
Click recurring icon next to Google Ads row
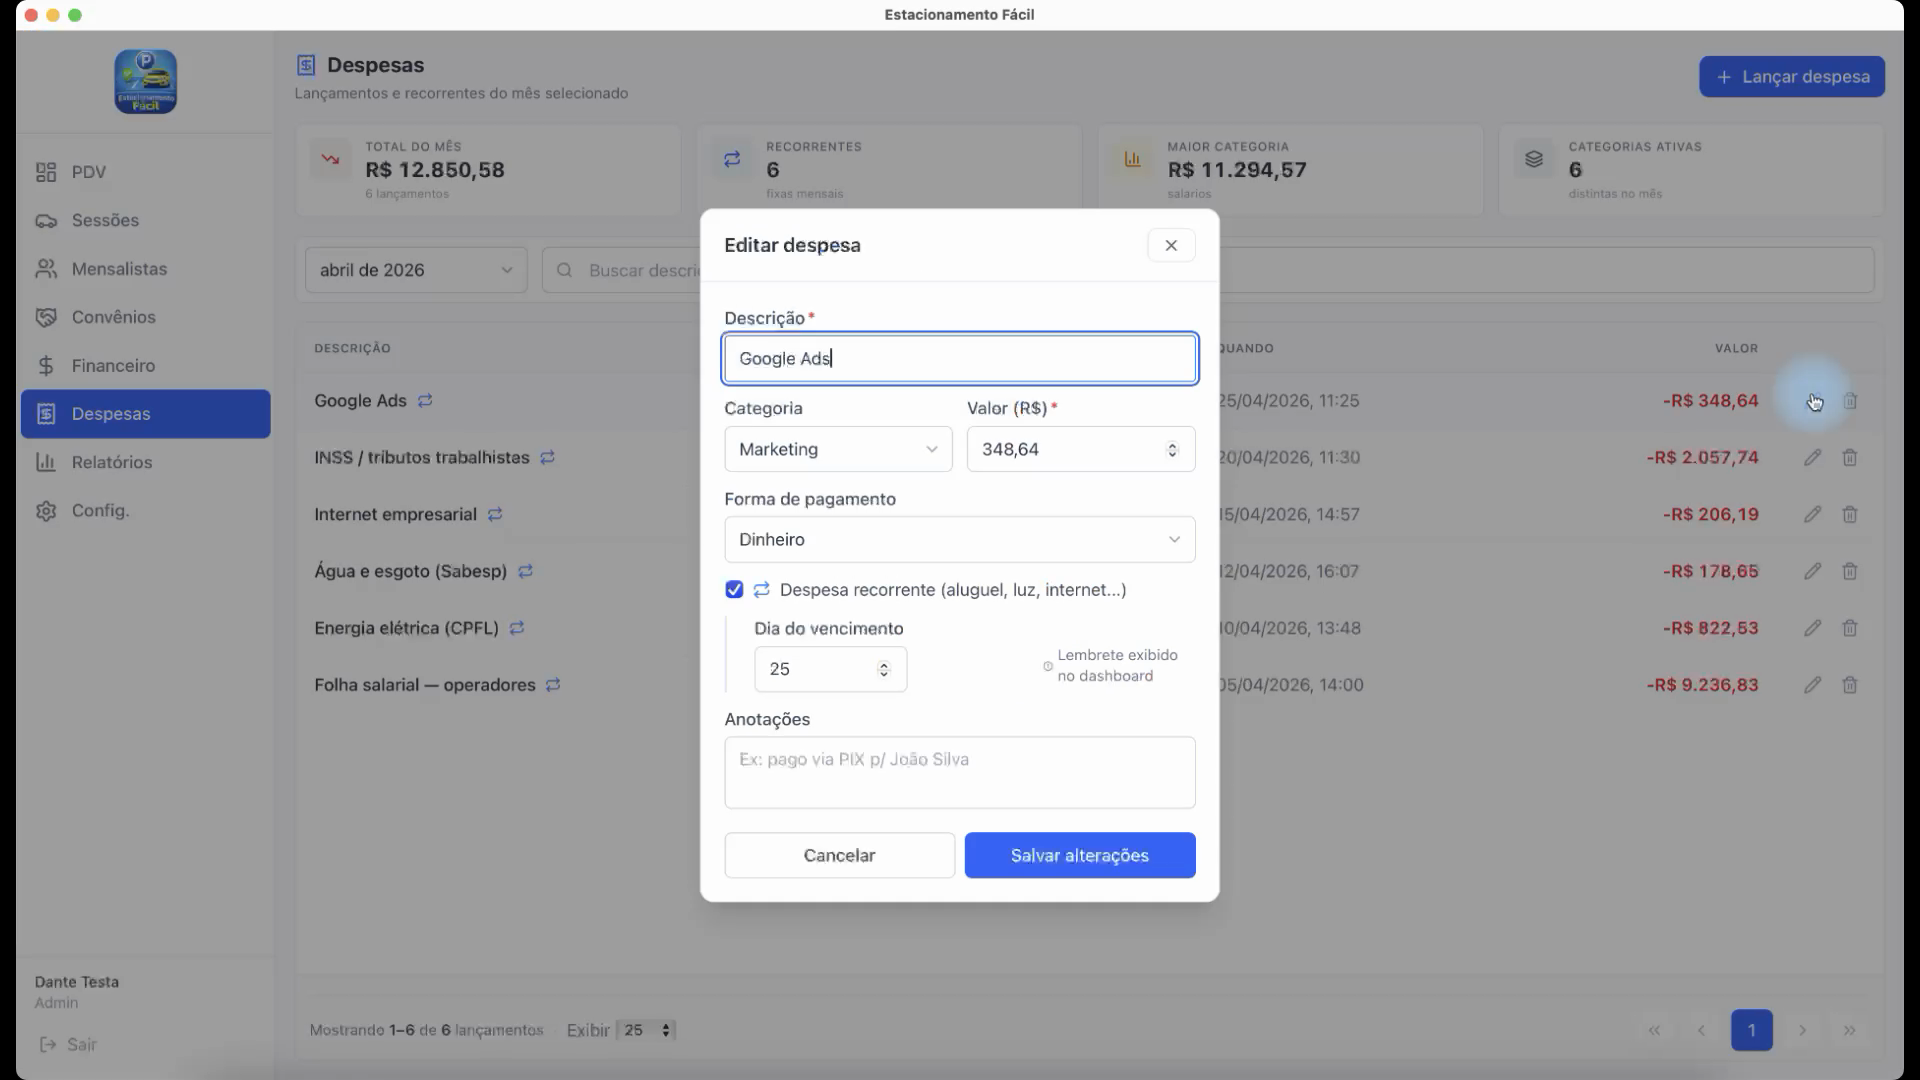click(425, 400)
